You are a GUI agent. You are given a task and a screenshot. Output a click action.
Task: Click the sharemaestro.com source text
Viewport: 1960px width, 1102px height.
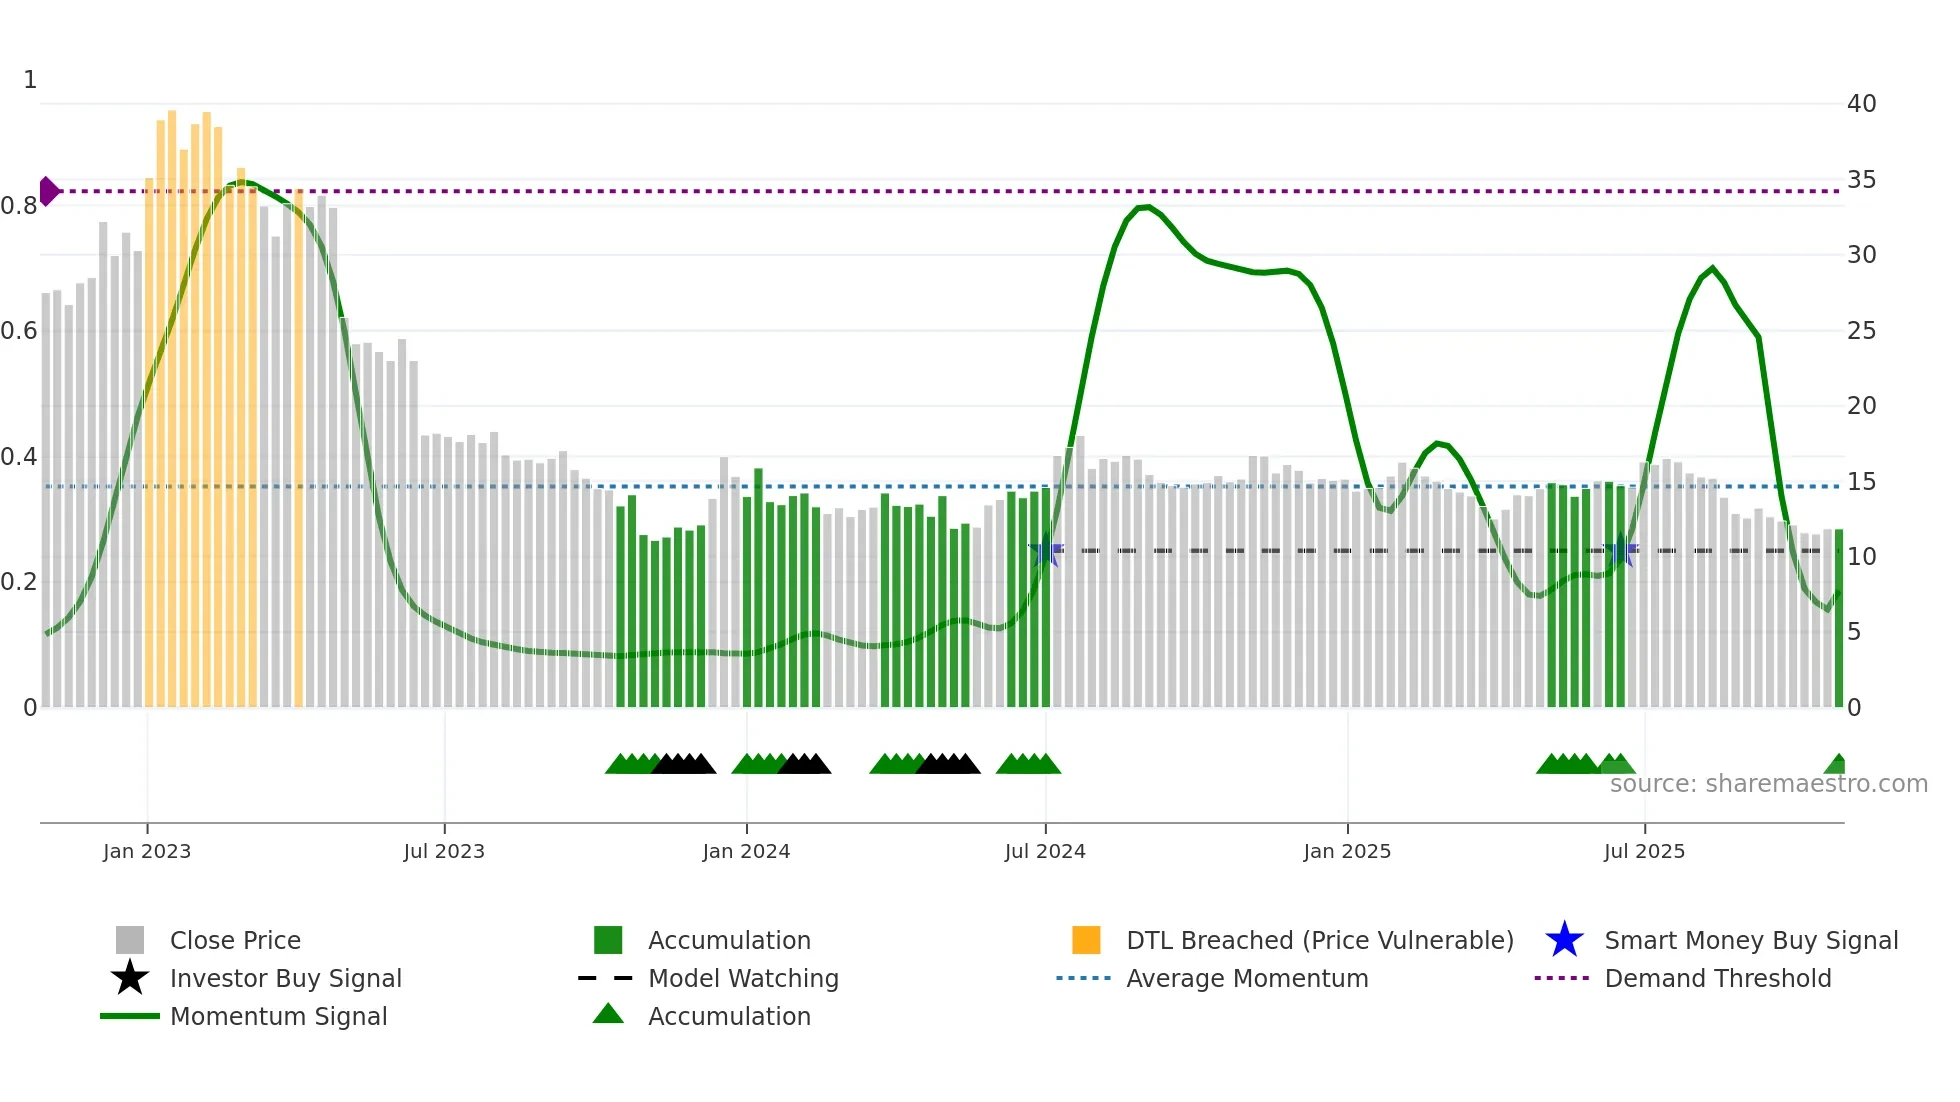pos(1768,784)
